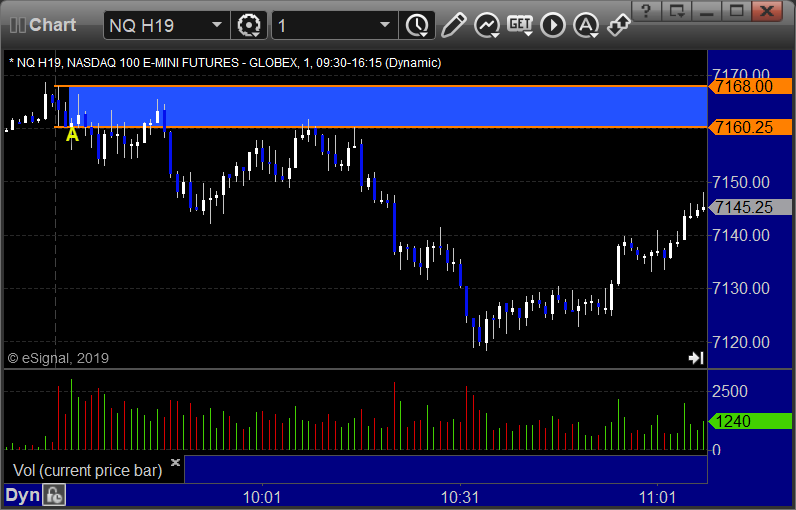Open the time template clock icon
This screenshot has width=796, height=510.
pos(417,25)
